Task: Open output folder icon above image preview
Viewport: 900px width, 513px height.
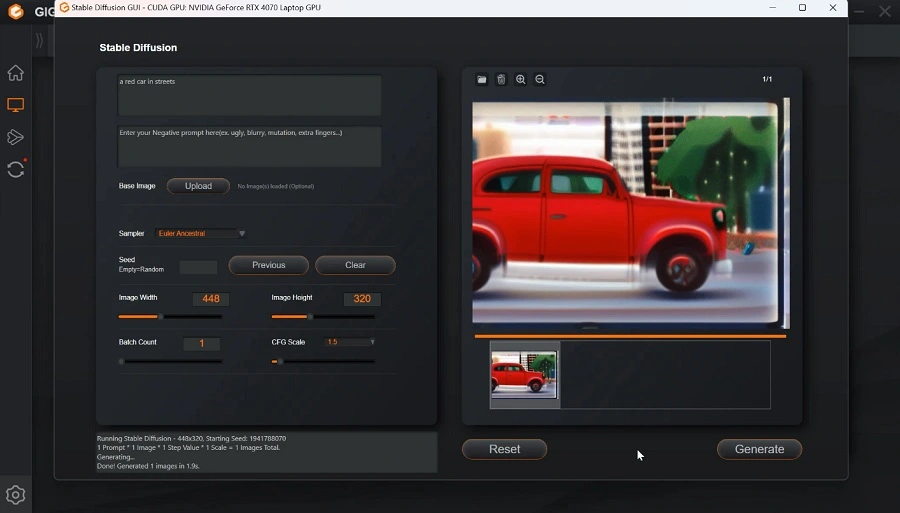Action: tap(482, 80)
